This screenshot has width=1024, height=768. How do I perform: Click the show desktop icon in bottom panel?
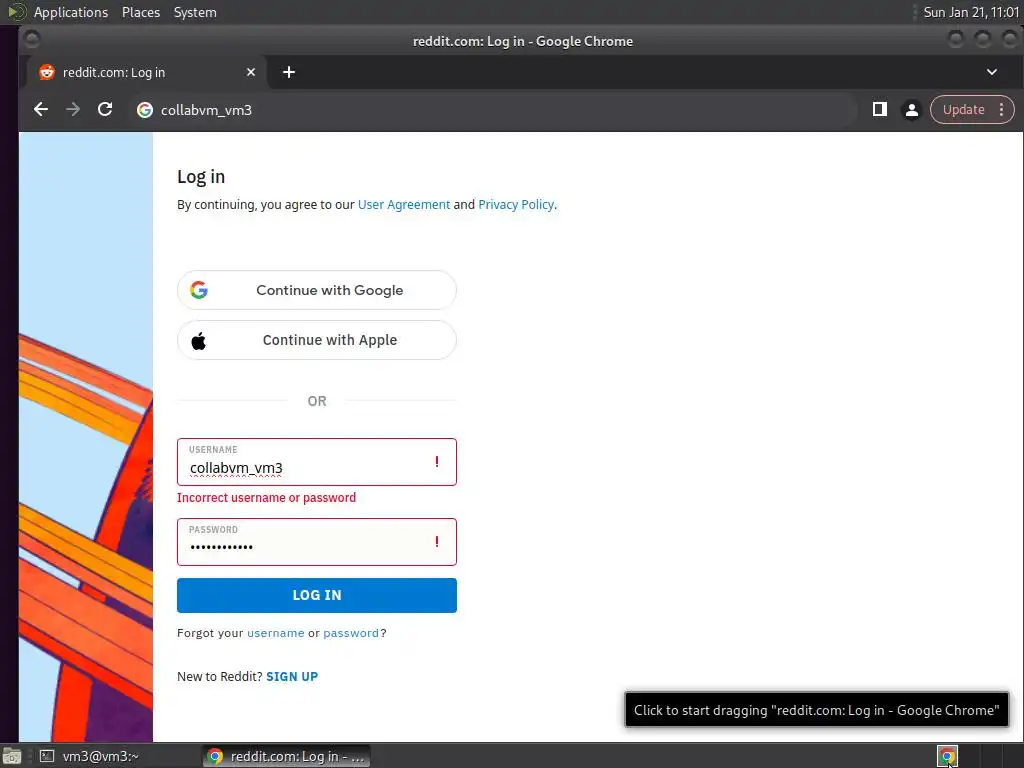12,756
